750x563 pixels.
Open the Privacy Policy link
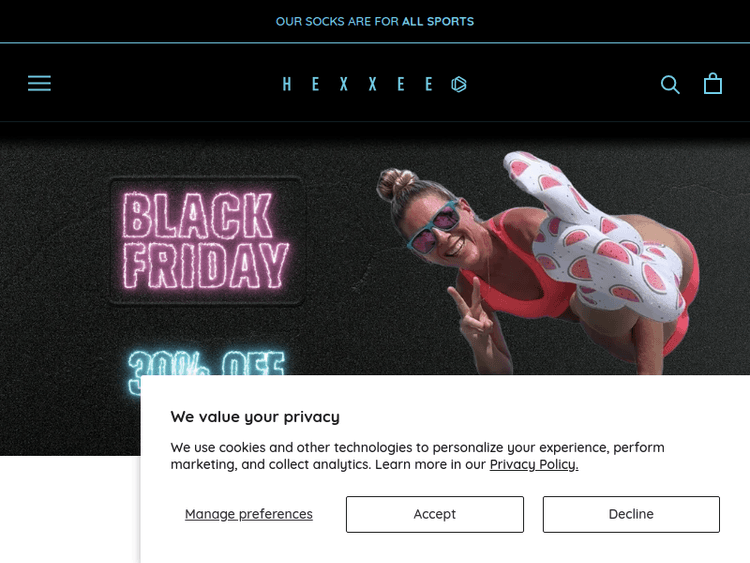coord(534,464)
